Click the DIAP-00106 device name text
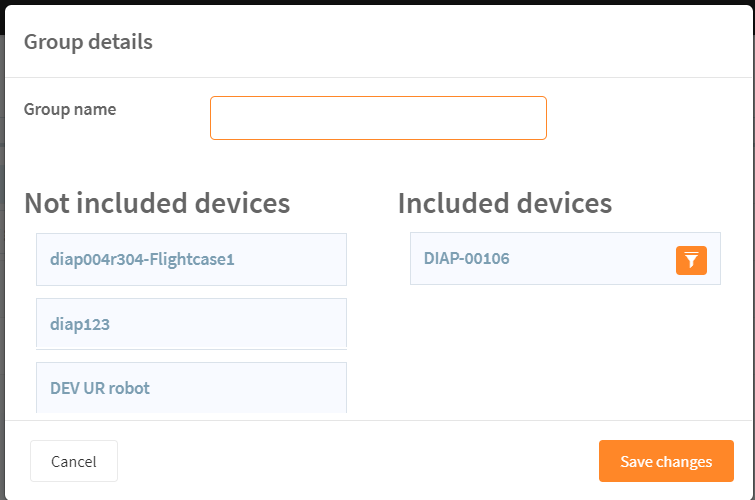Image resolution: width=755 pixels, height=500 pixels. click(466, 259)
